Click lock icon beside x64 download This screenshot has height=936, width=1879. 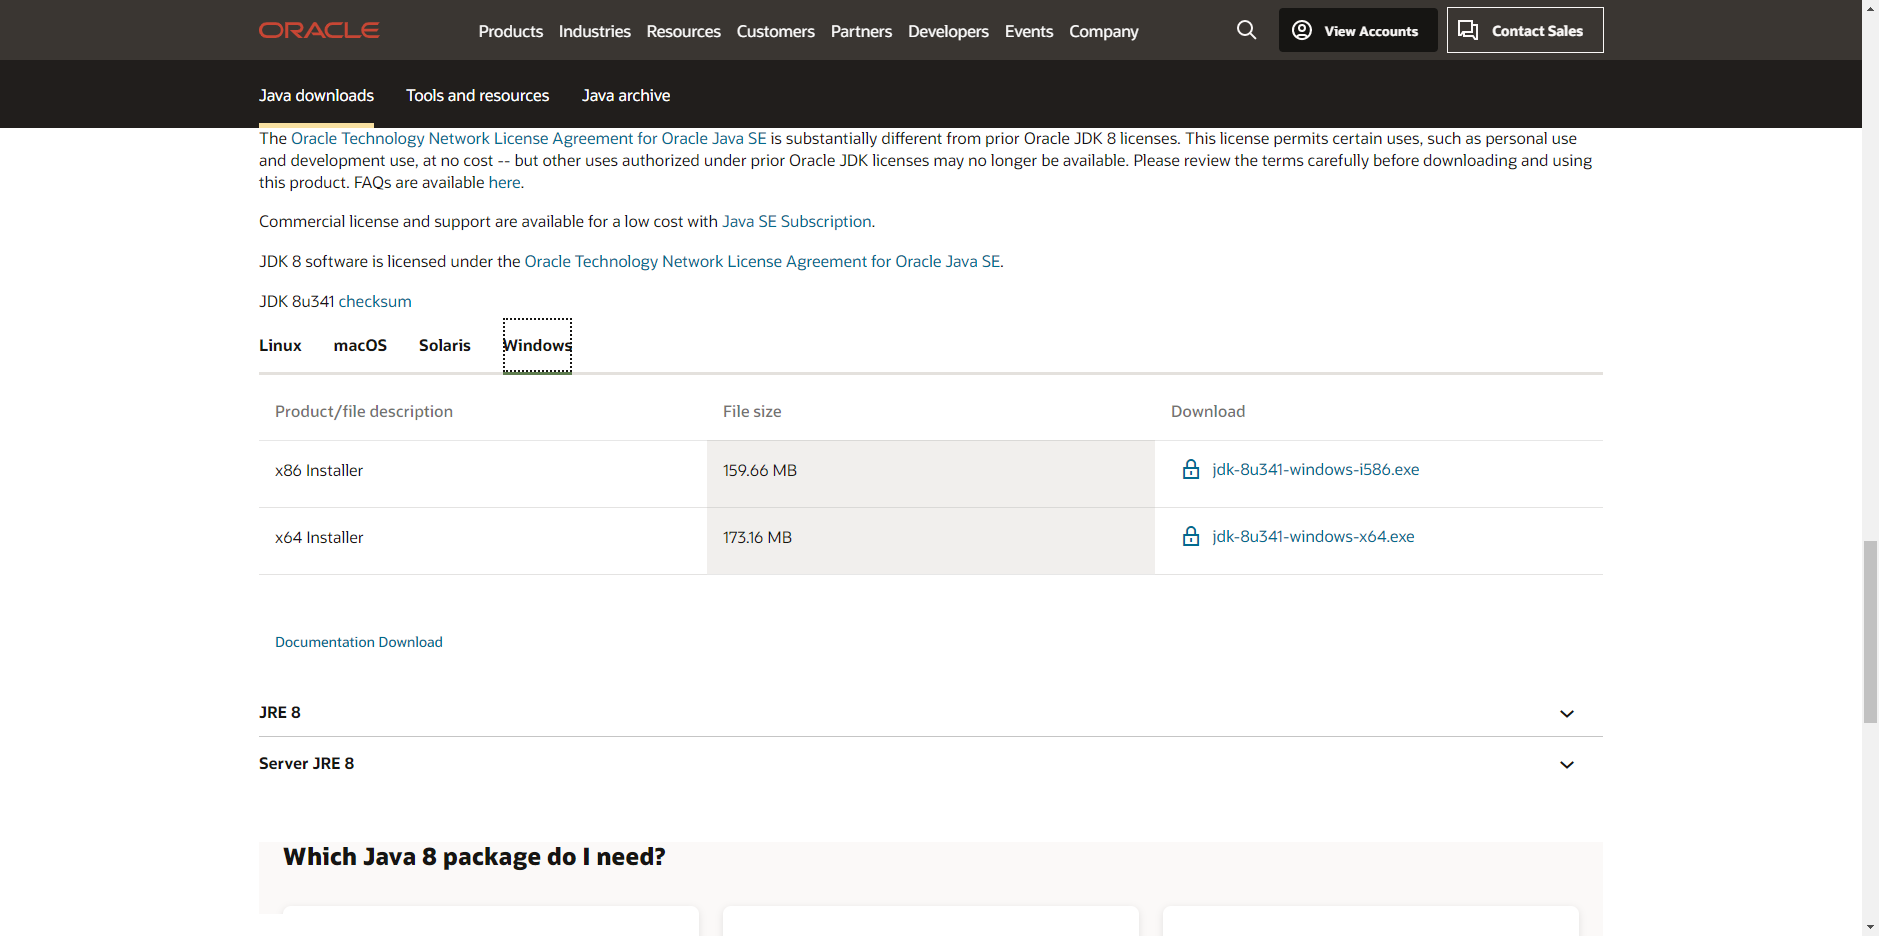(x=1191, y=537)
